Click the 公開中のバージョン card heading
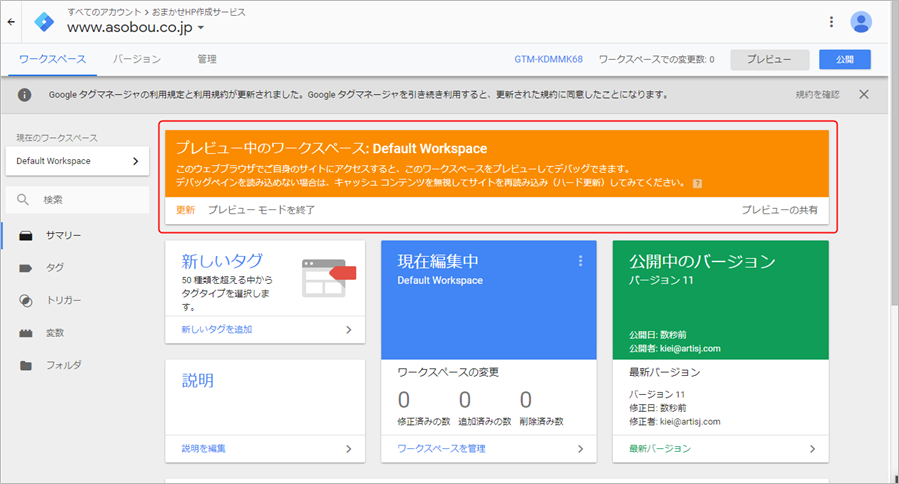The width and height of the screenshot is (899, 484). pyautogui.click(x=702, y=261)
